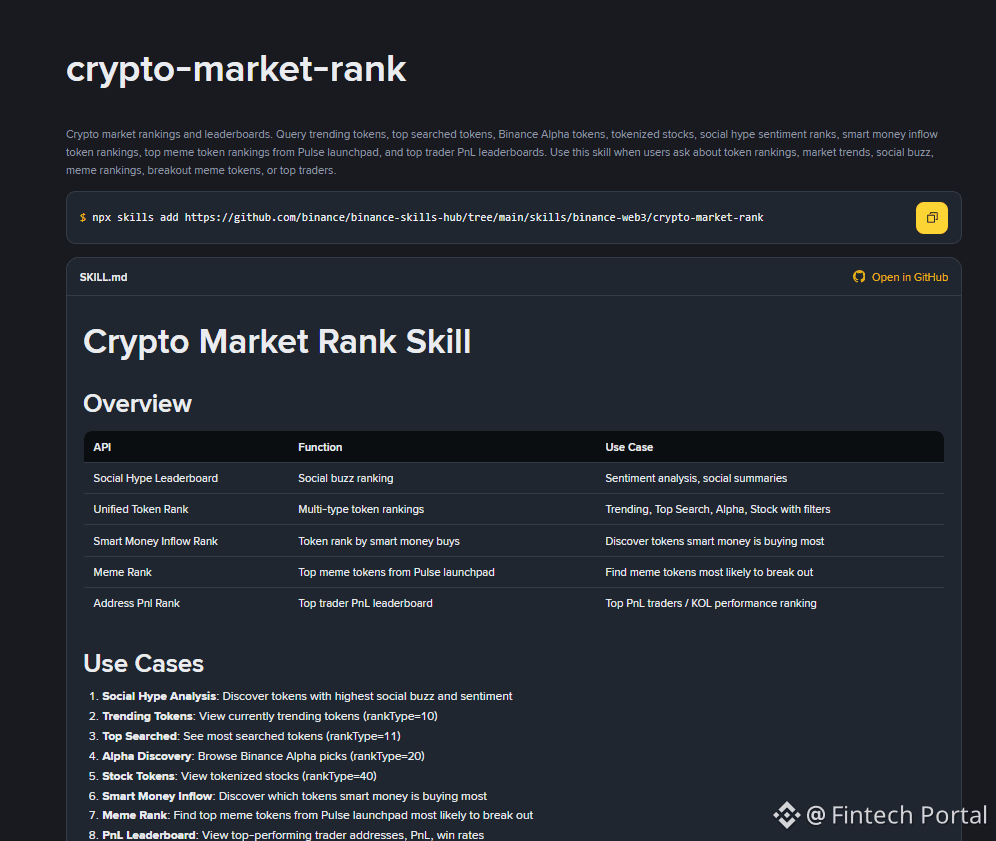Click Top PnL traders / KOL performance cell

pos(711,603)
